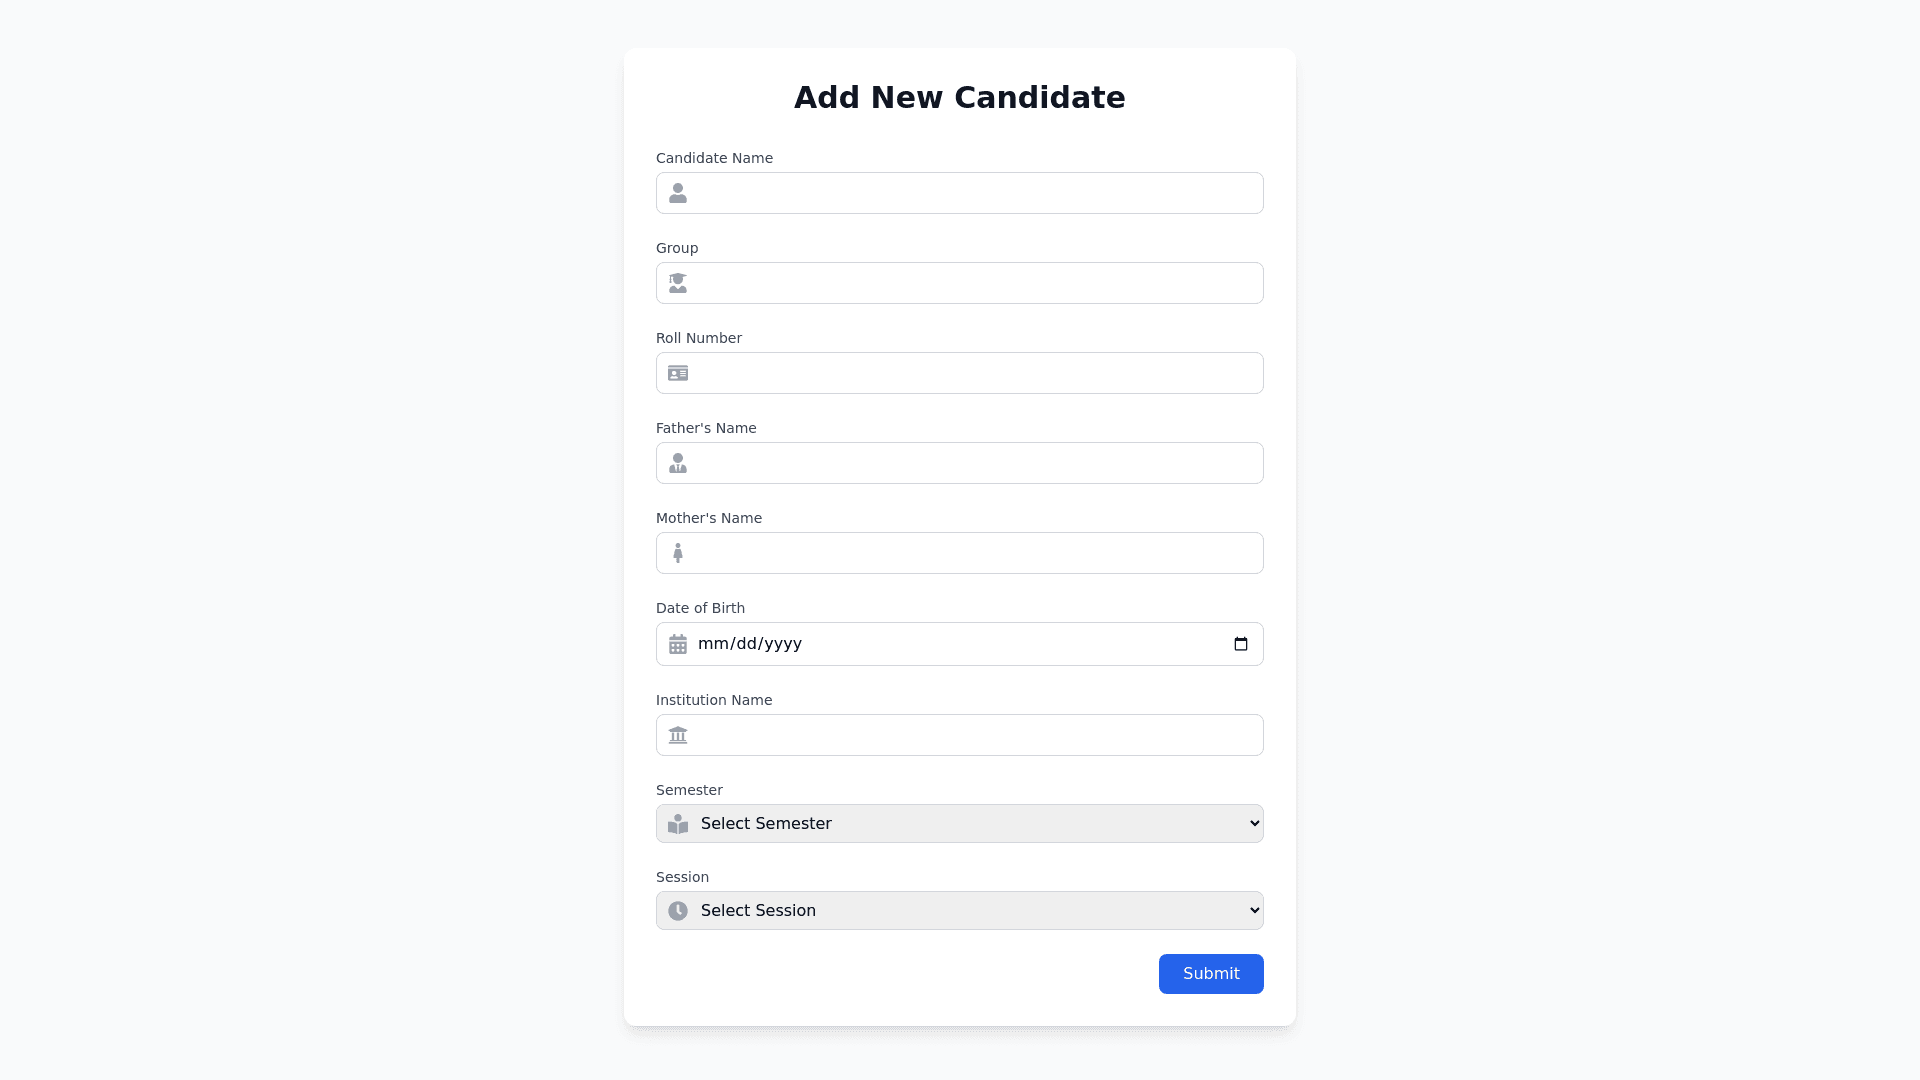Click the graduate icon in Group field
The height and width of the screenshot is (1080, 1920).
click(678, 283)
